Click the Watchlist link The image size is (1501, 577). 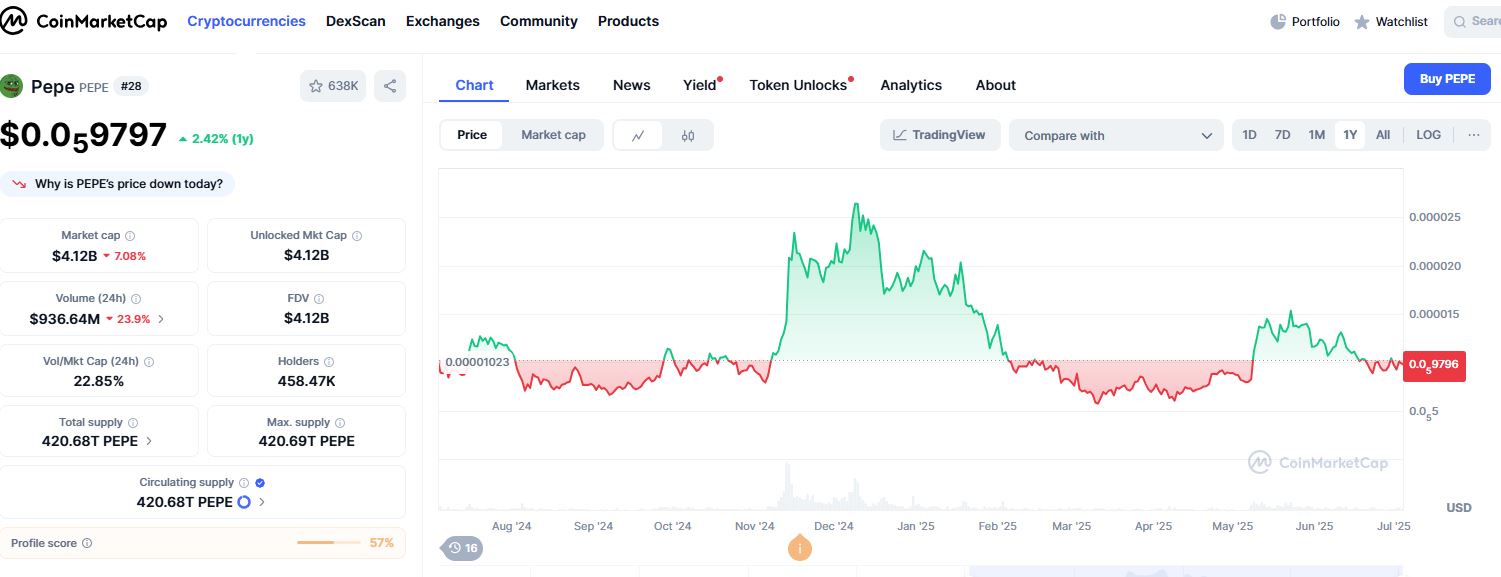[1402, 21]
